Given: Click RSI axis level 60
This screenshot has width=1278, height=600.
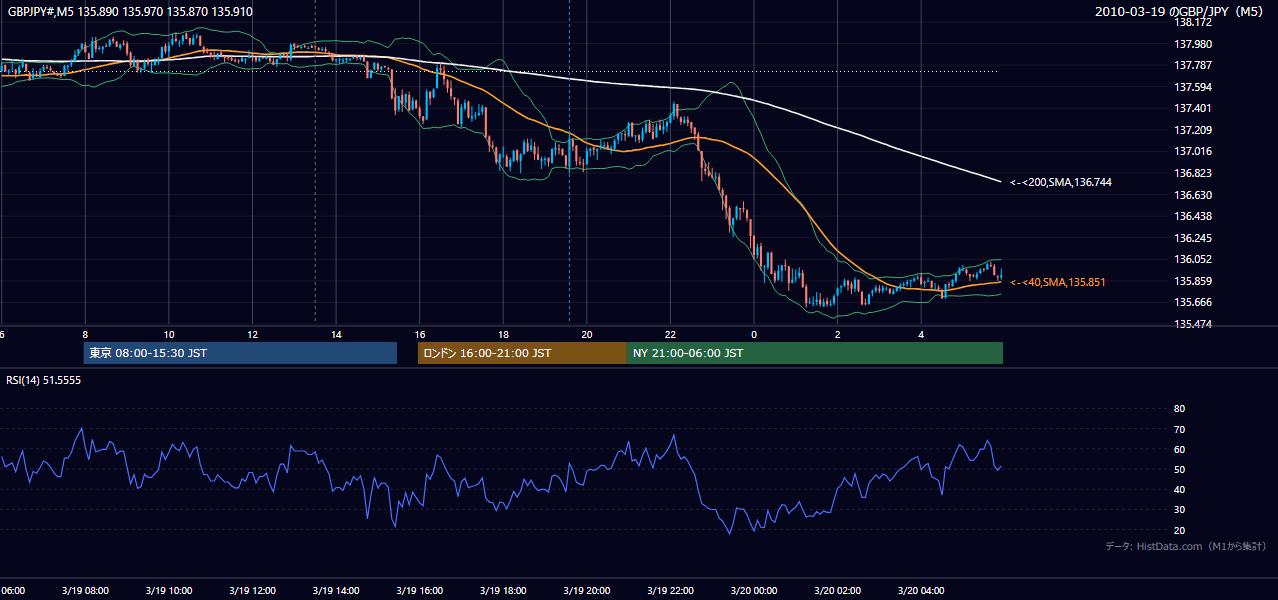Looking at the screenshot, I should (1180, 449).
